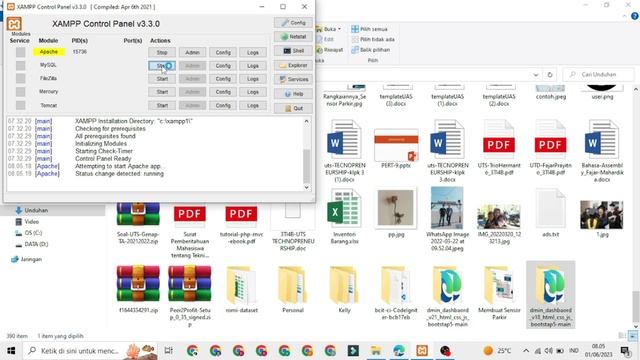Select the Personal folder

(x=293, y=289)
